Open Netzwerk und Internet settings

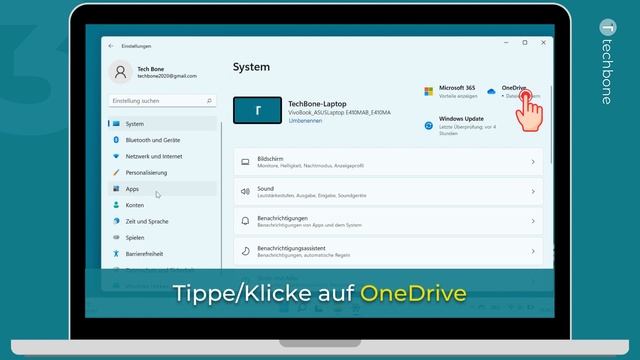click(x=162, y=156)
